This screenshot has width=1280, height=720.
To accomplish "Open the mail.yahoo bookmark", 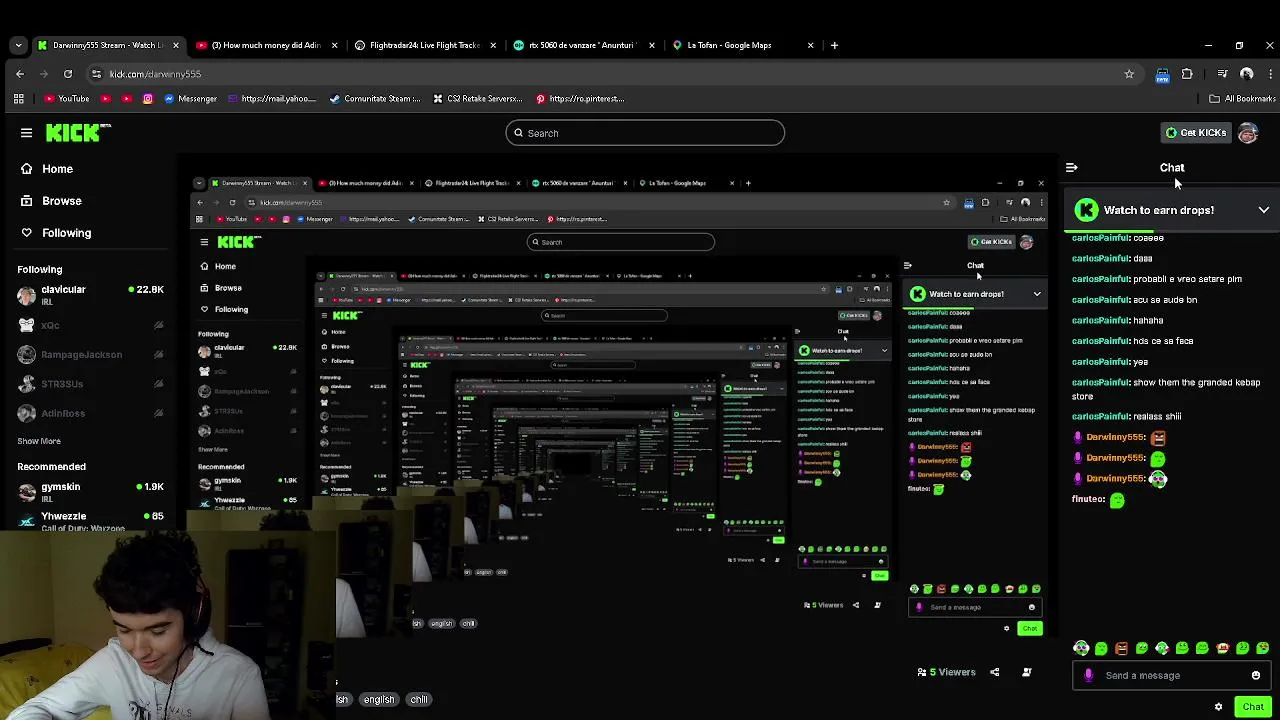I will coord(271,99).
